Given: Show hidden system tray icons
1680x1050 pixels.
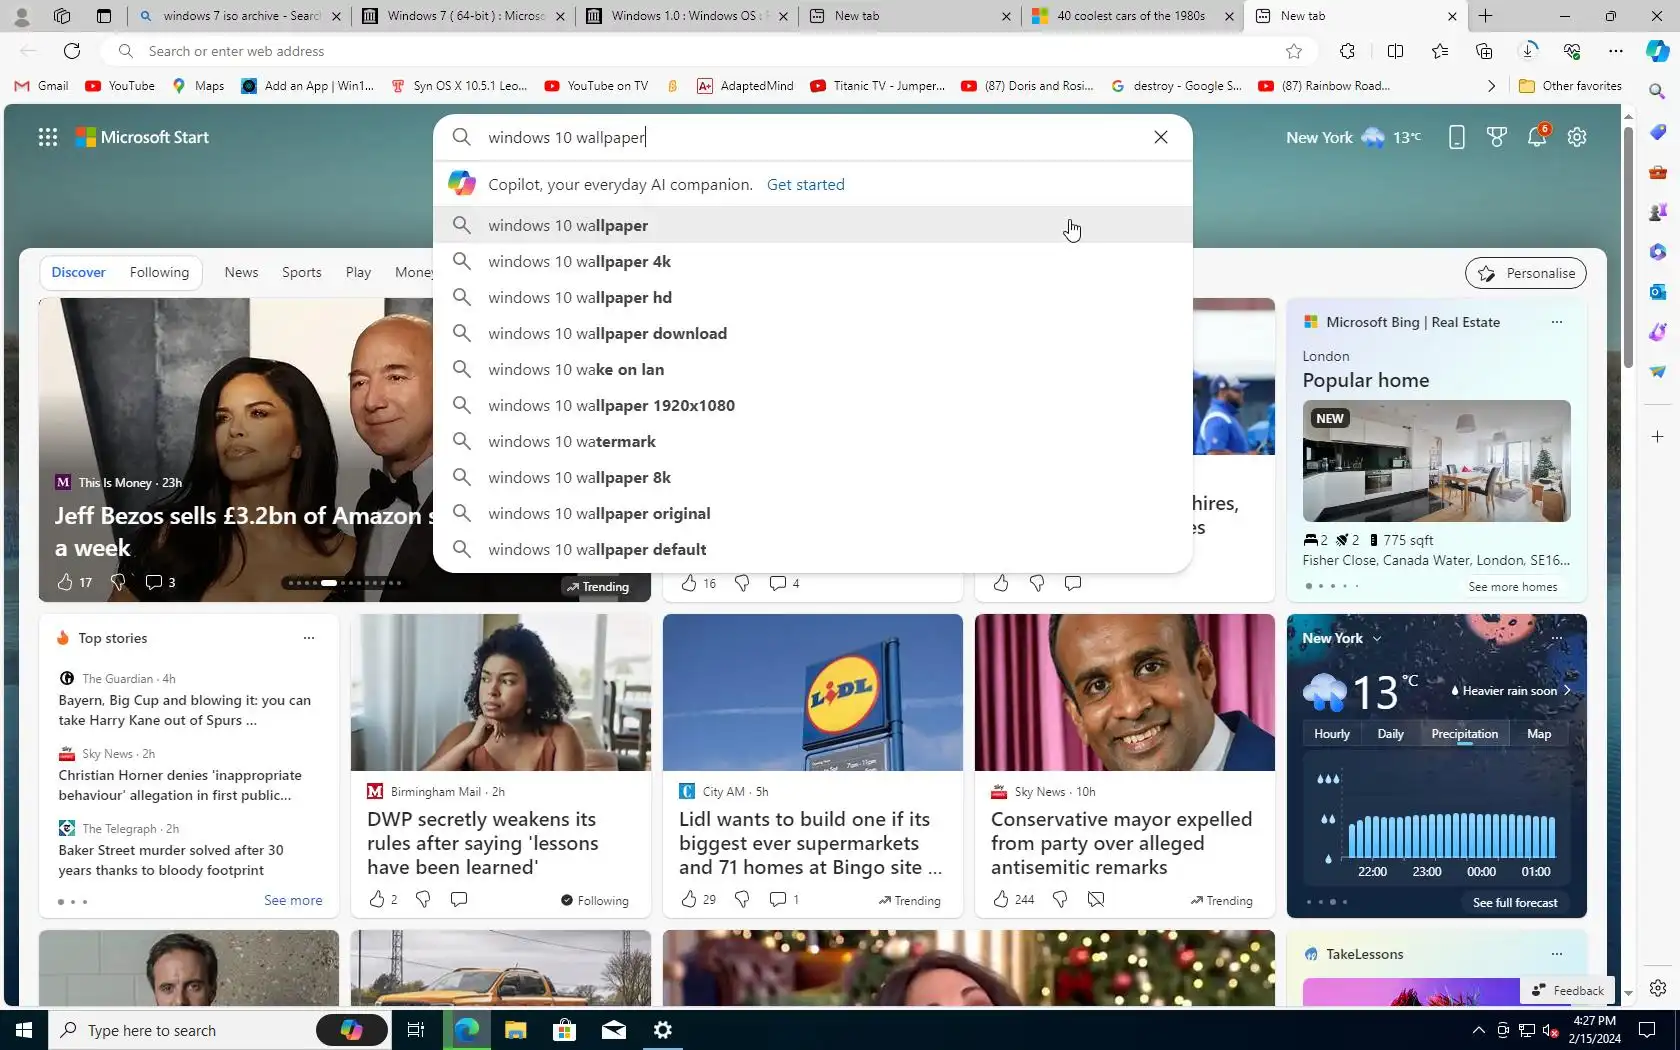Looking at the screenshot, I should [1478, 1030].
